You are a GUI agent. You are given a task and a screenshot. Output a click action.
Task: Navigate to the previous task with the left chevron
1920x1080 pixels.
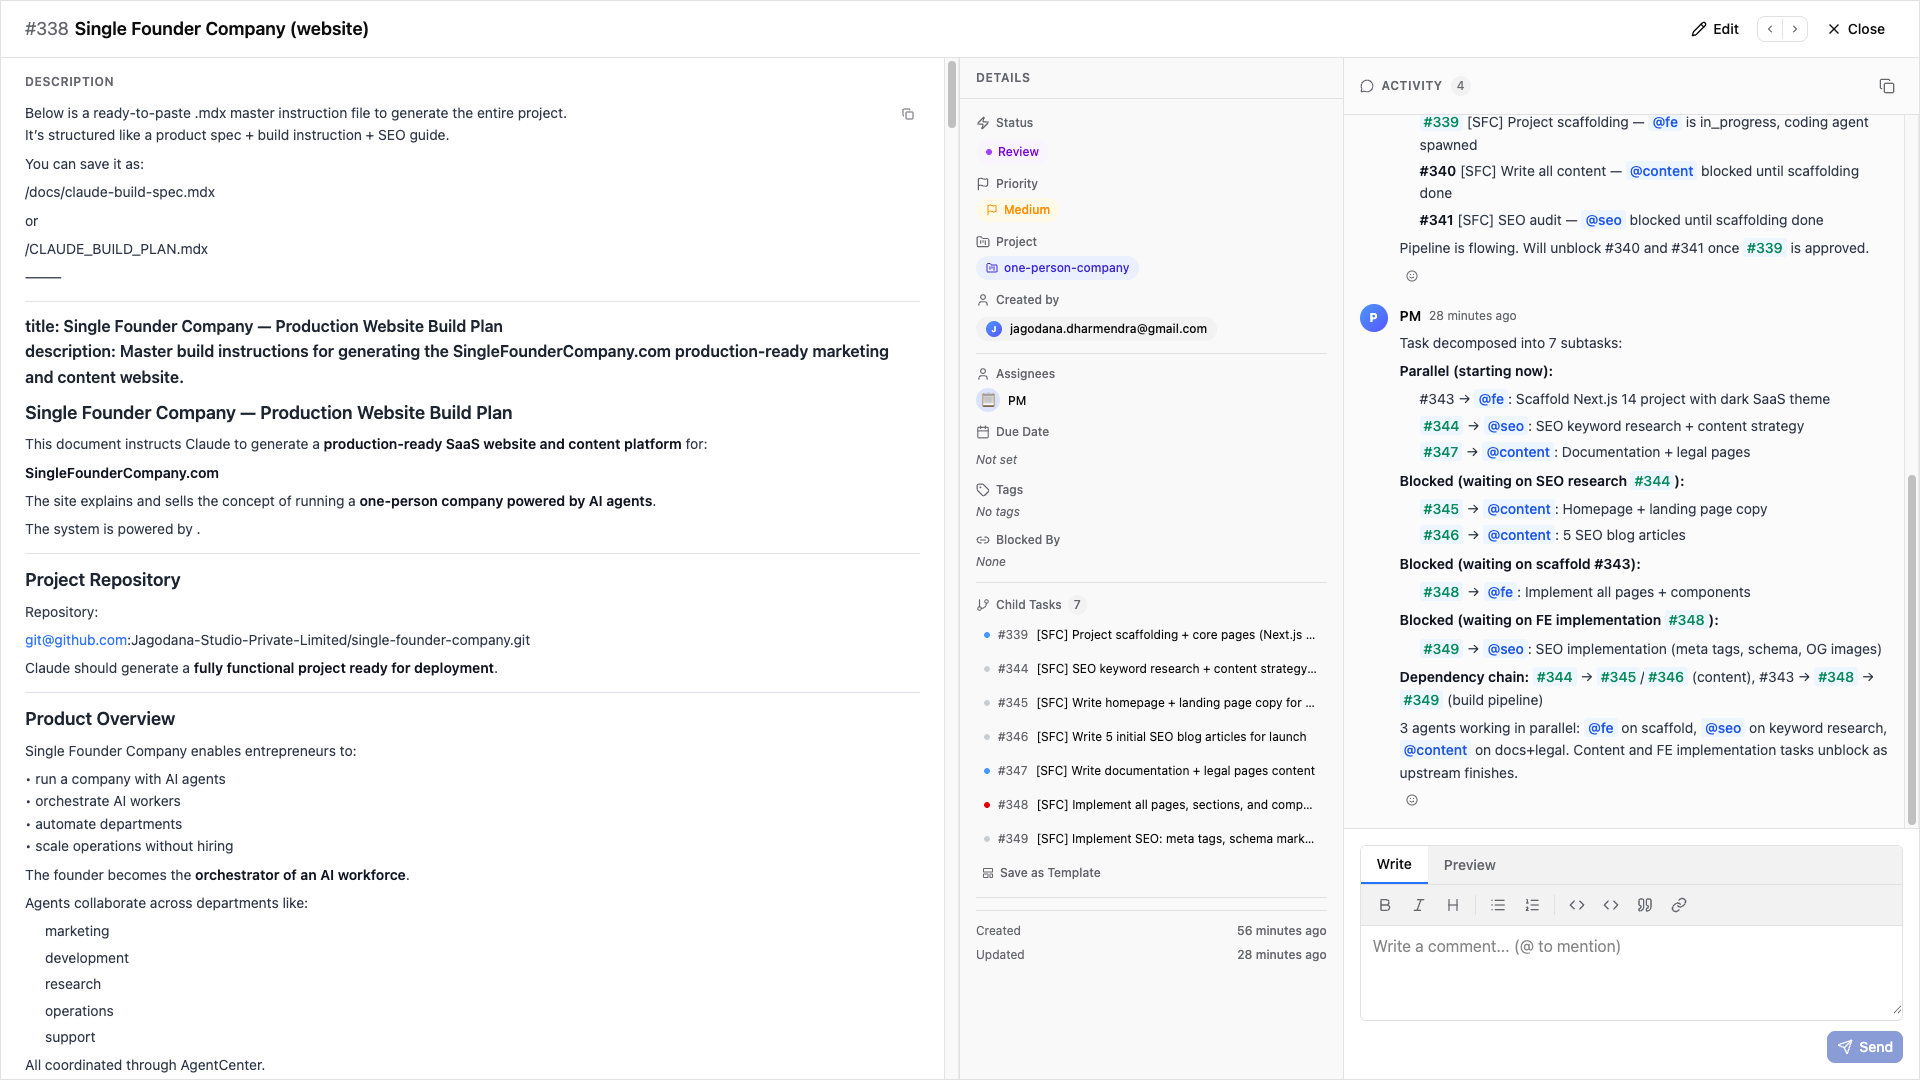1771,29
